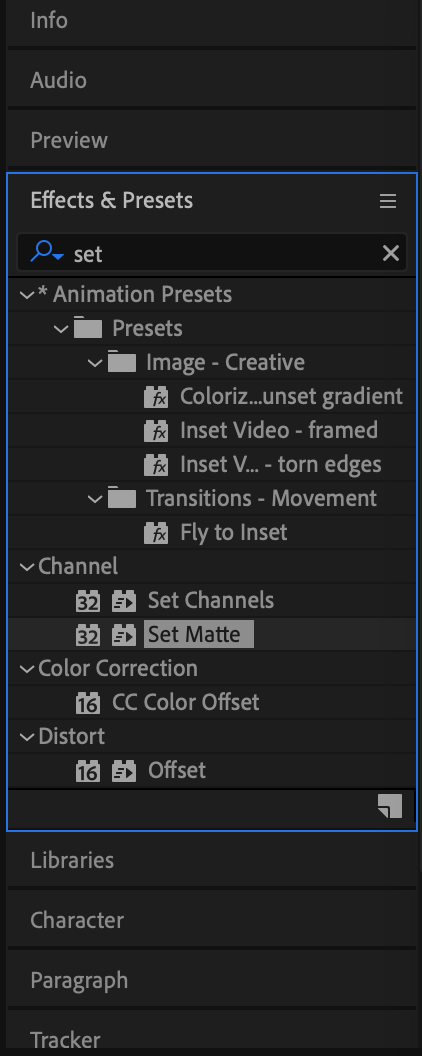The width and height of the screenshot is (422, 1056).
Task: Click the GPU accelerated icon beside Offset
Action: [124, 771]
